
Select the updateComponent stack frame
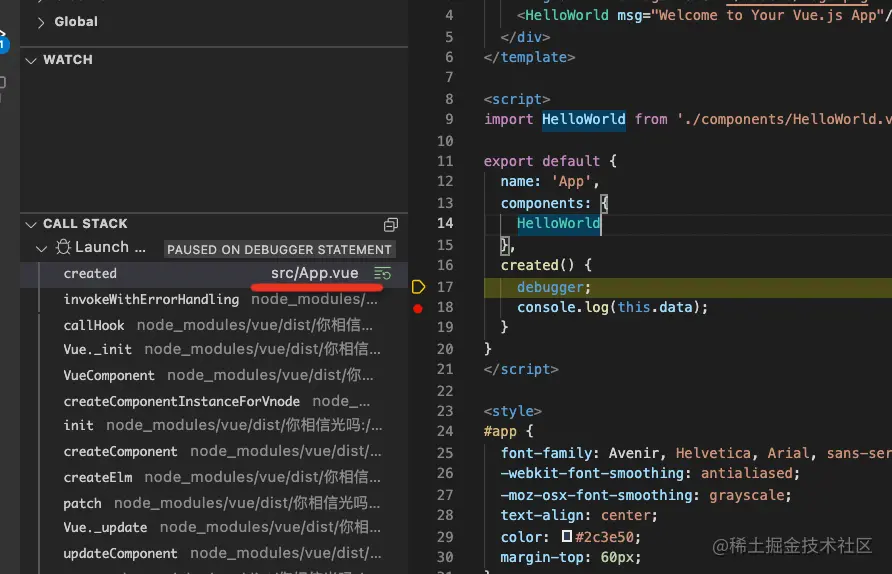120,553
